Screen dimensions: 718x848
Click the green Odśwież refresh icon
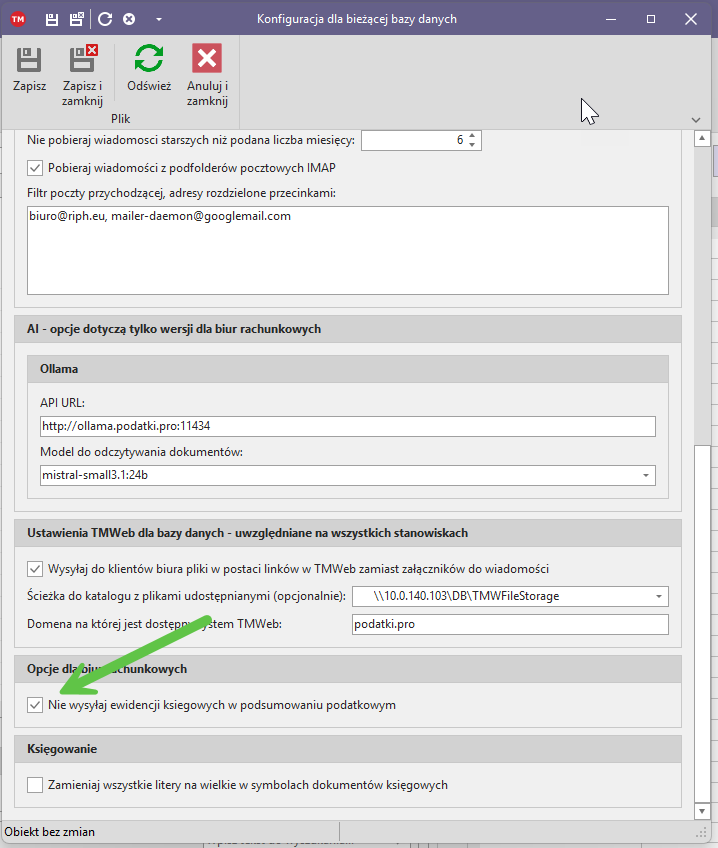(149, 59)
